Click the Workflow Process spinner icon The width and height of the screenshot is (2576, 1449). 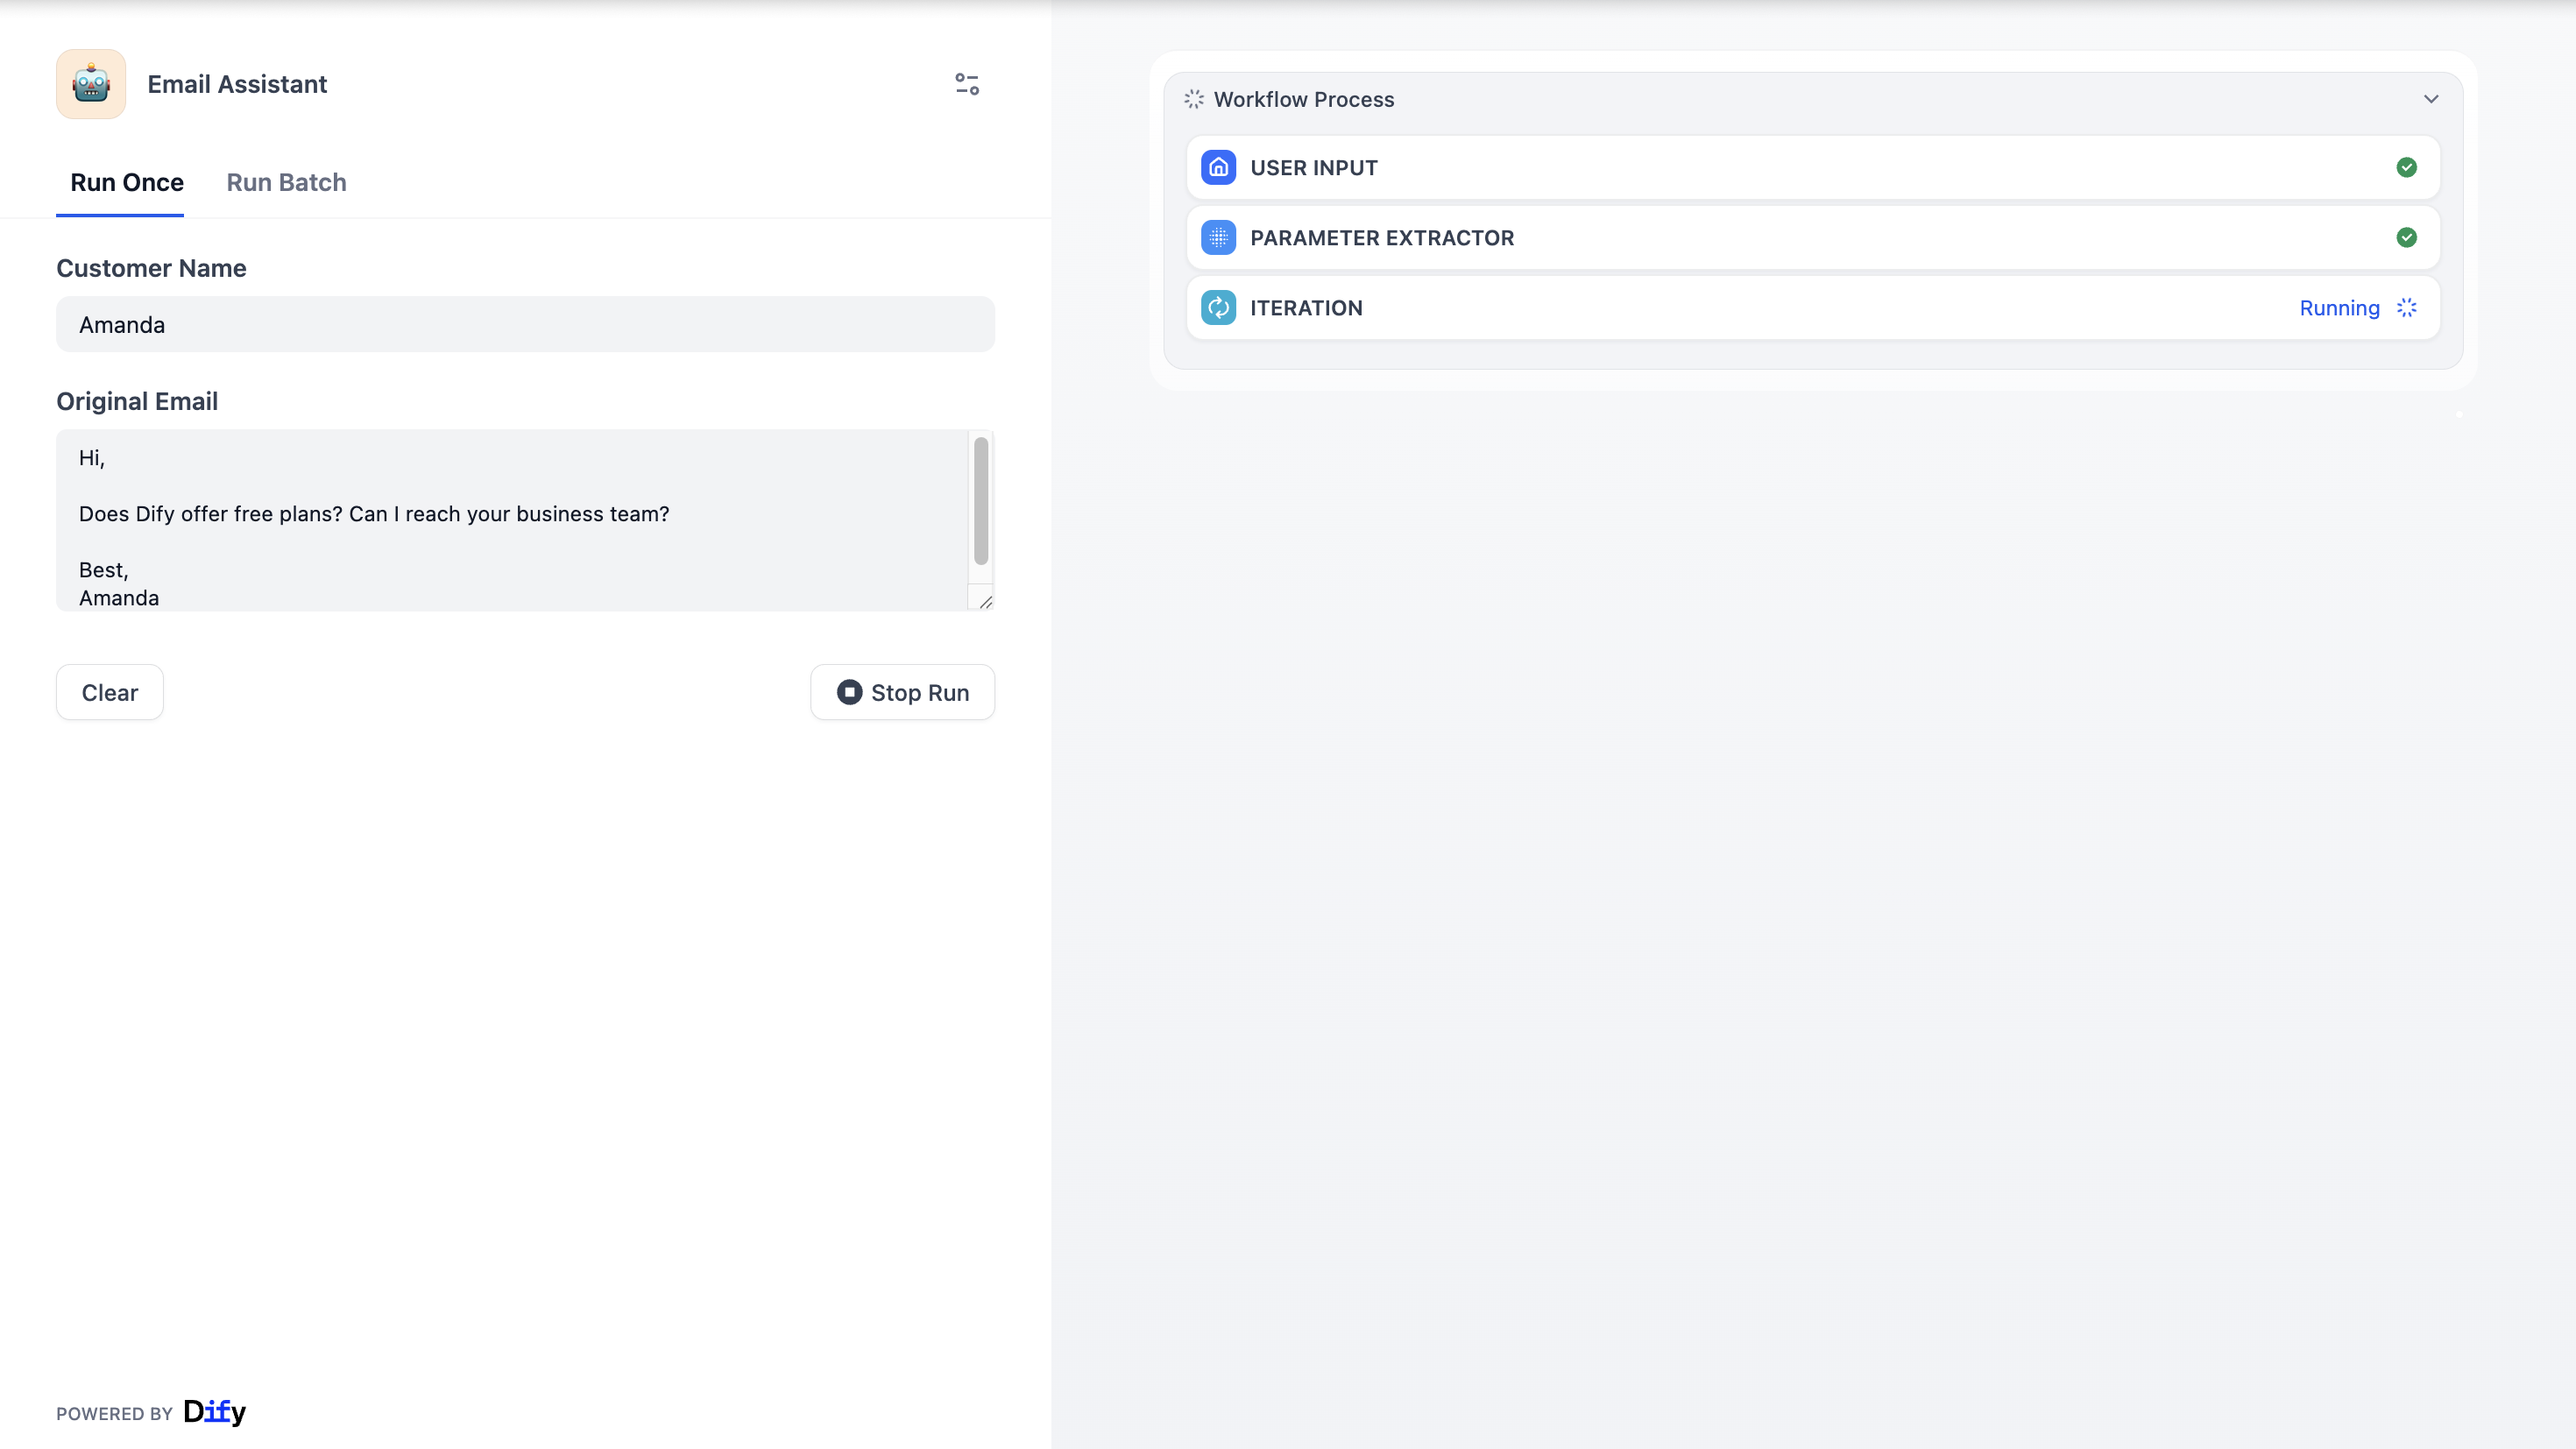(1193, 99)
